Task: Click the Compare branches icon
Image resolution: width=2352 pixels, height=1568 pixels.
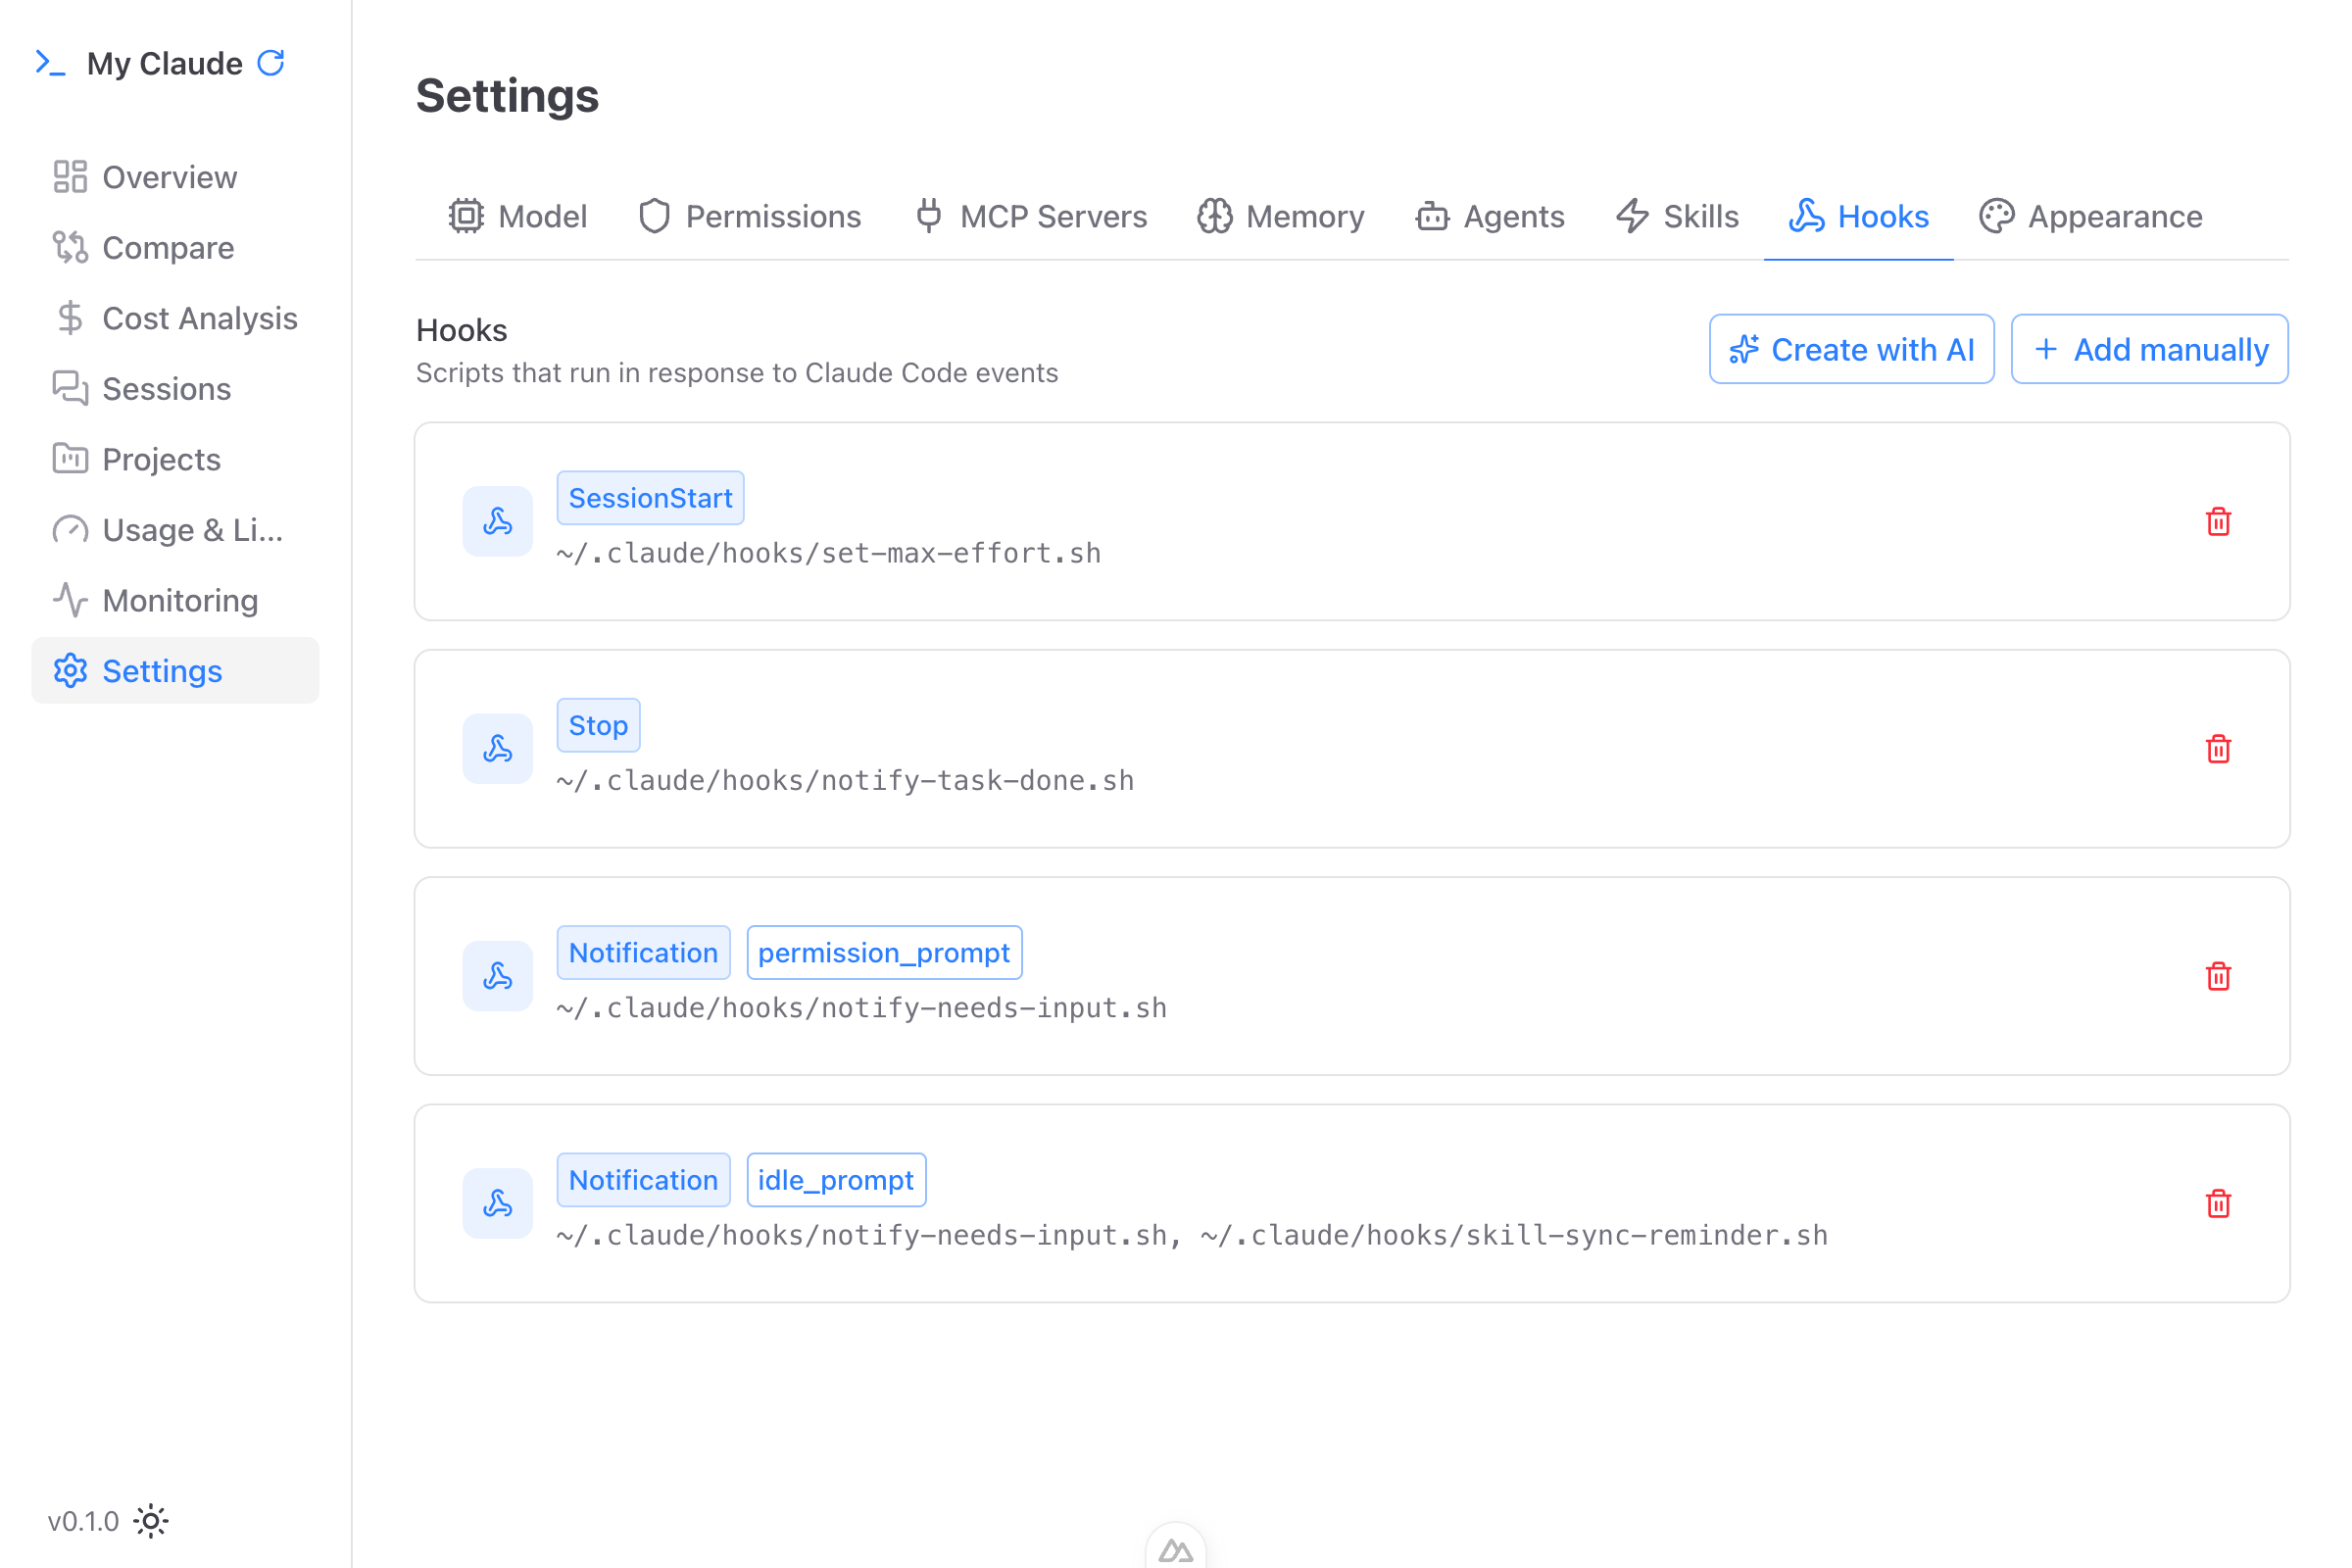Action: click(x=70, y=247)
